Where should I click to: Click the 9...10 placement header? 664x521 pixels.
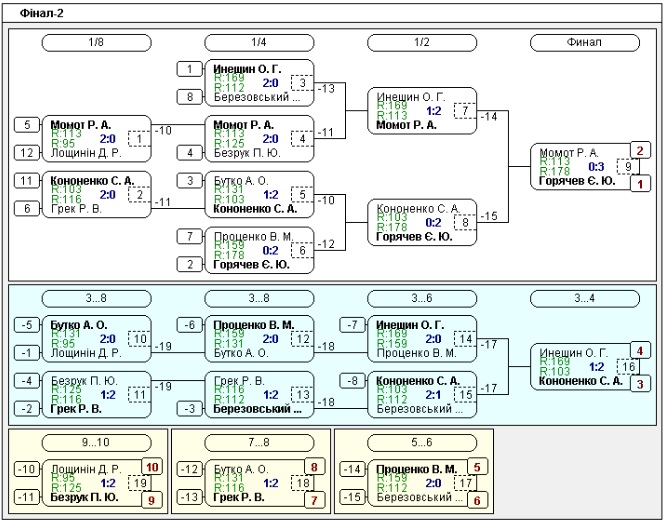pyautogui.click(x=97, y=443)
